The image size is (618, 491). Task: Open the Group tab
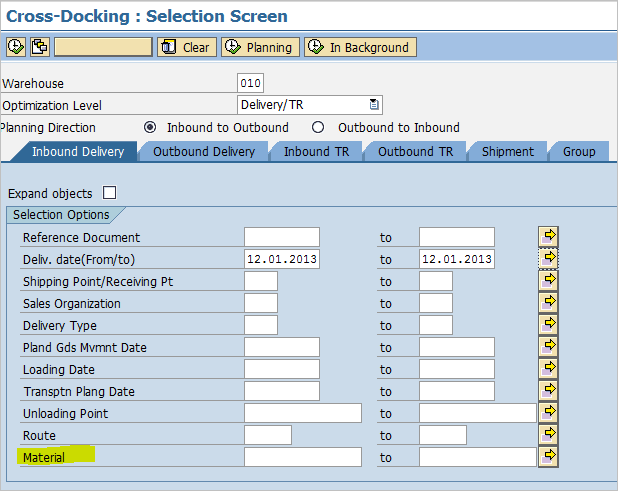click(x=579, y=152)
